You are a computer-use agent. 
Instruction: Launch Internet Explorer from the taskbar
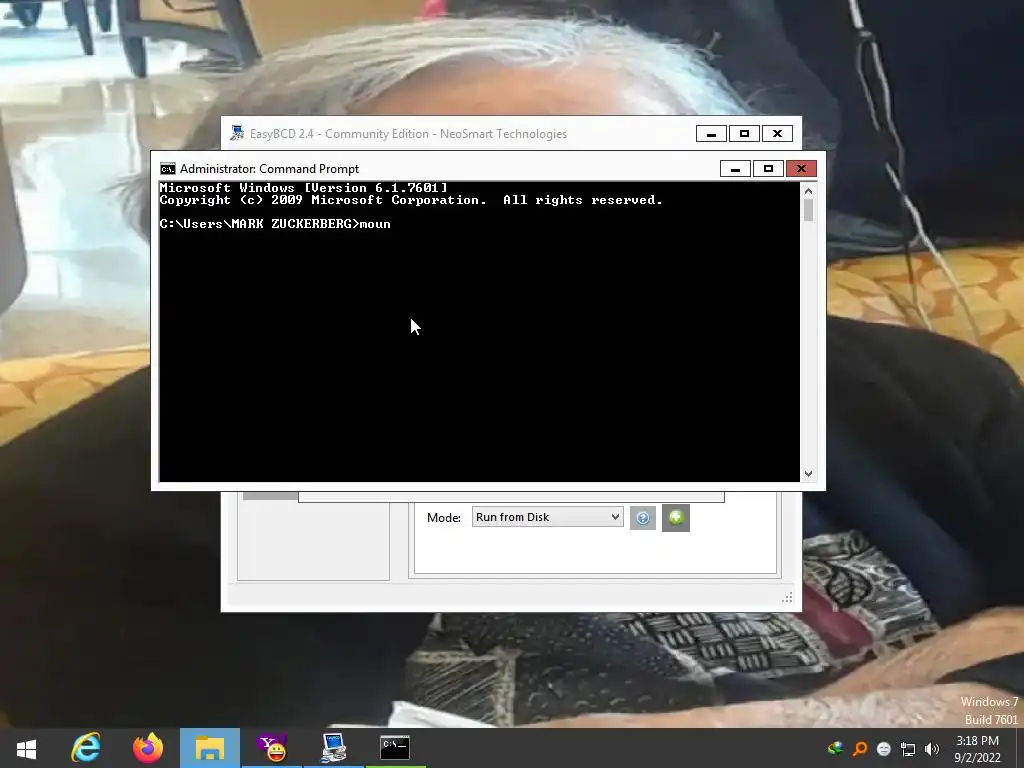pyautogui.click(x=86, y=748)
